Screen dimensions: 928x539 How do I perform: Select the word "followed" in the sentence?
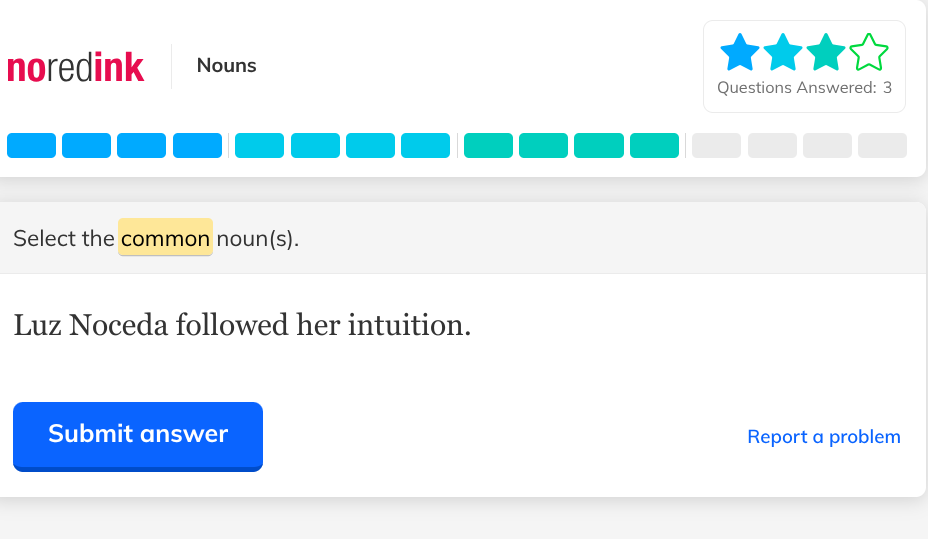[231, 325]
